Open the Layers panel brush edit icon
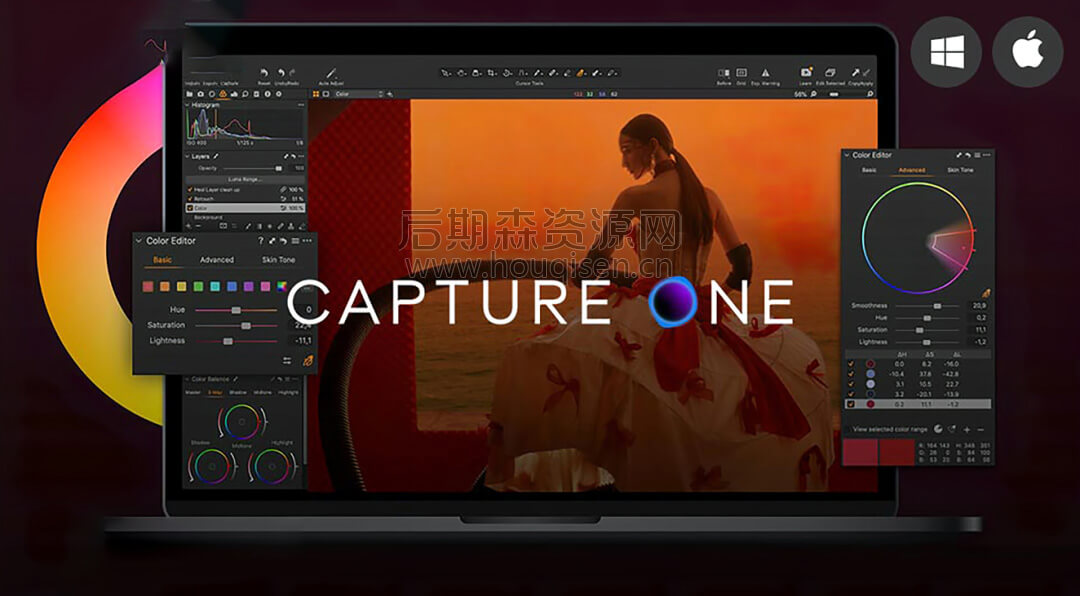The width and height of the screenshot is (1080, 596). 216,156
